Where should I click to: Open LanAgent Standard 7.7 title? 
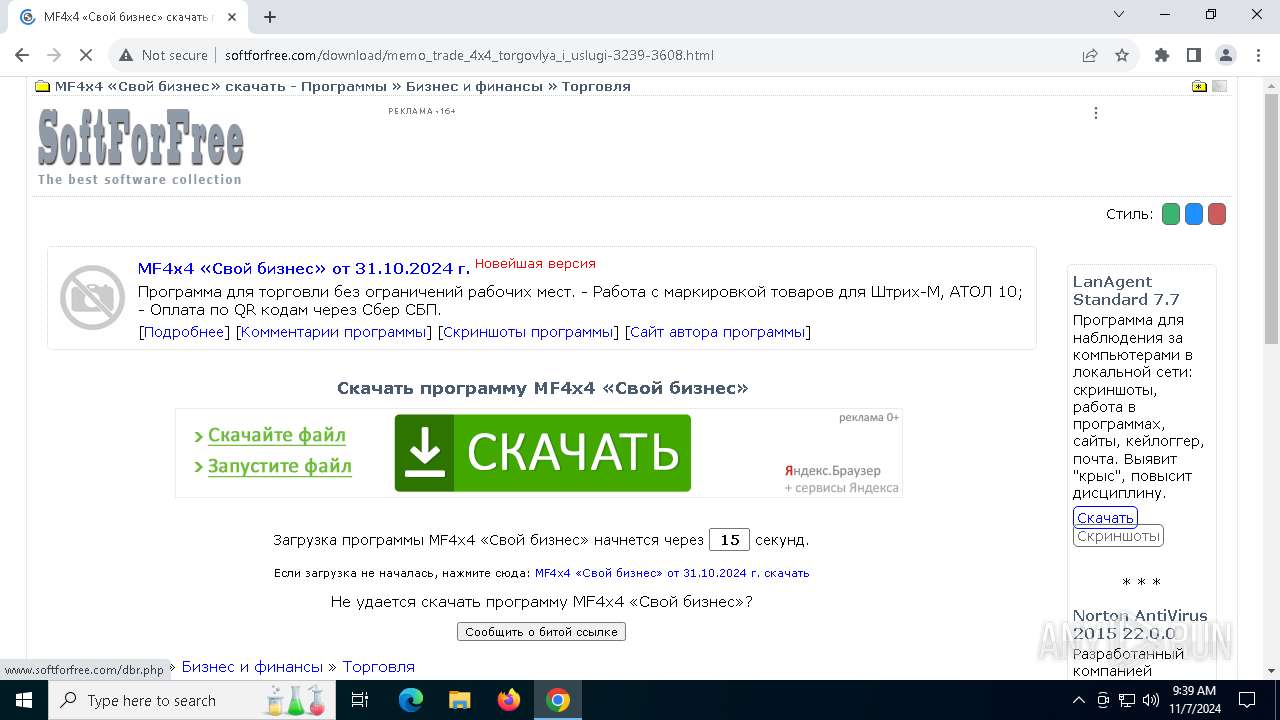1126,290
